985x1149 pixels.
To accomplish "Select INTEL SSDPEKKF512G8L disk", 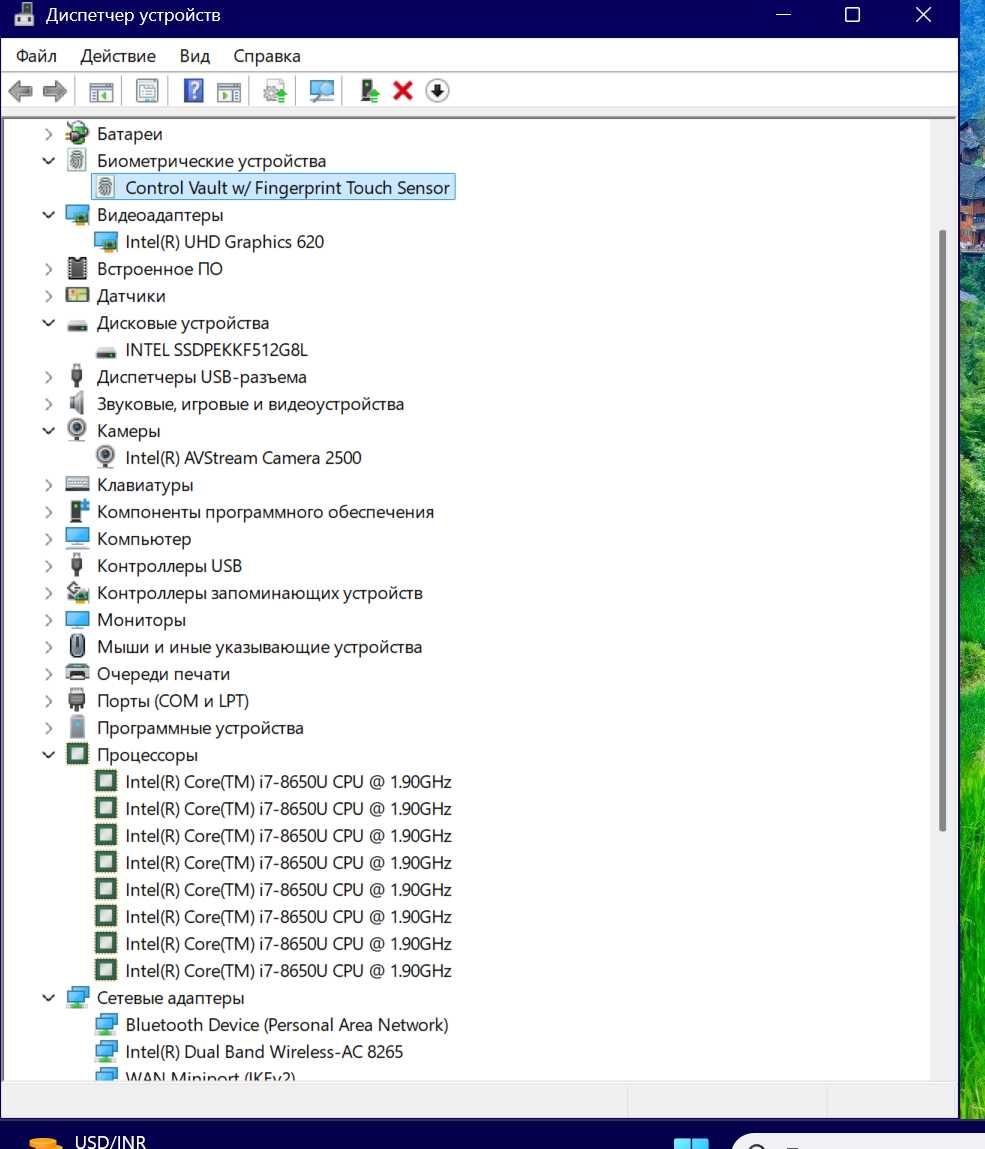I will pos(216,350).
